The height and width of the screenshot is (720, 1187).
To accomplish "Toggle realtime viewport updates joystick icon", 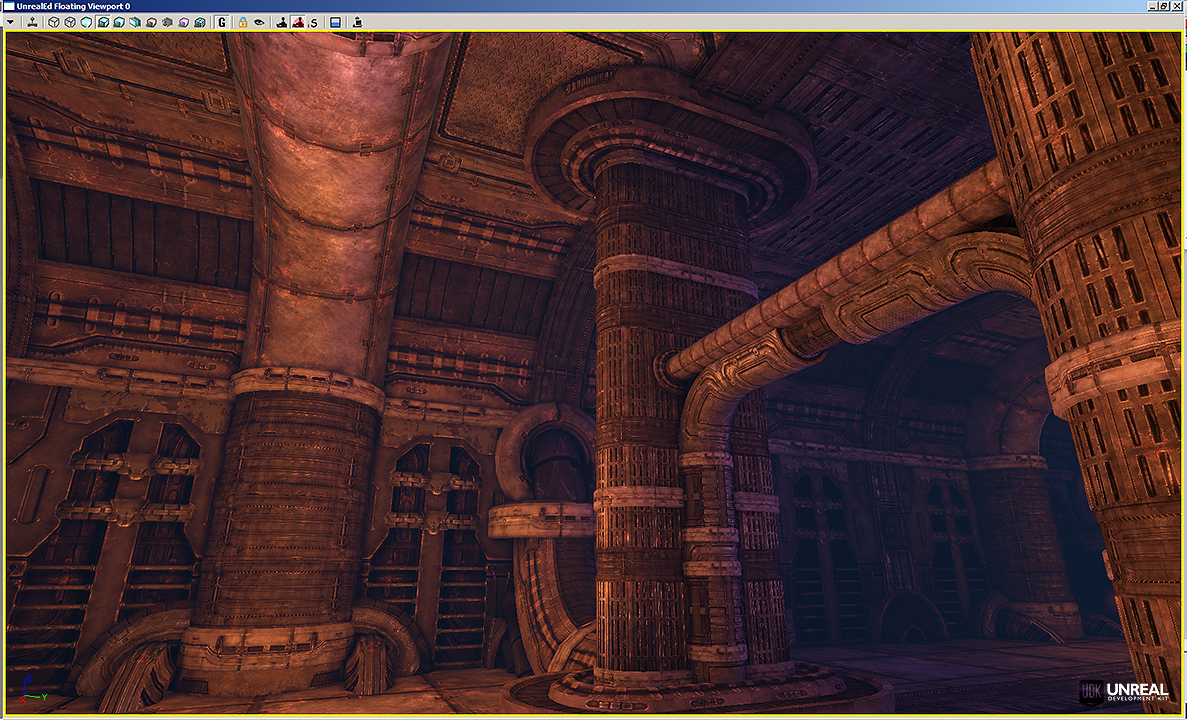I will click(x=33, y=22).
